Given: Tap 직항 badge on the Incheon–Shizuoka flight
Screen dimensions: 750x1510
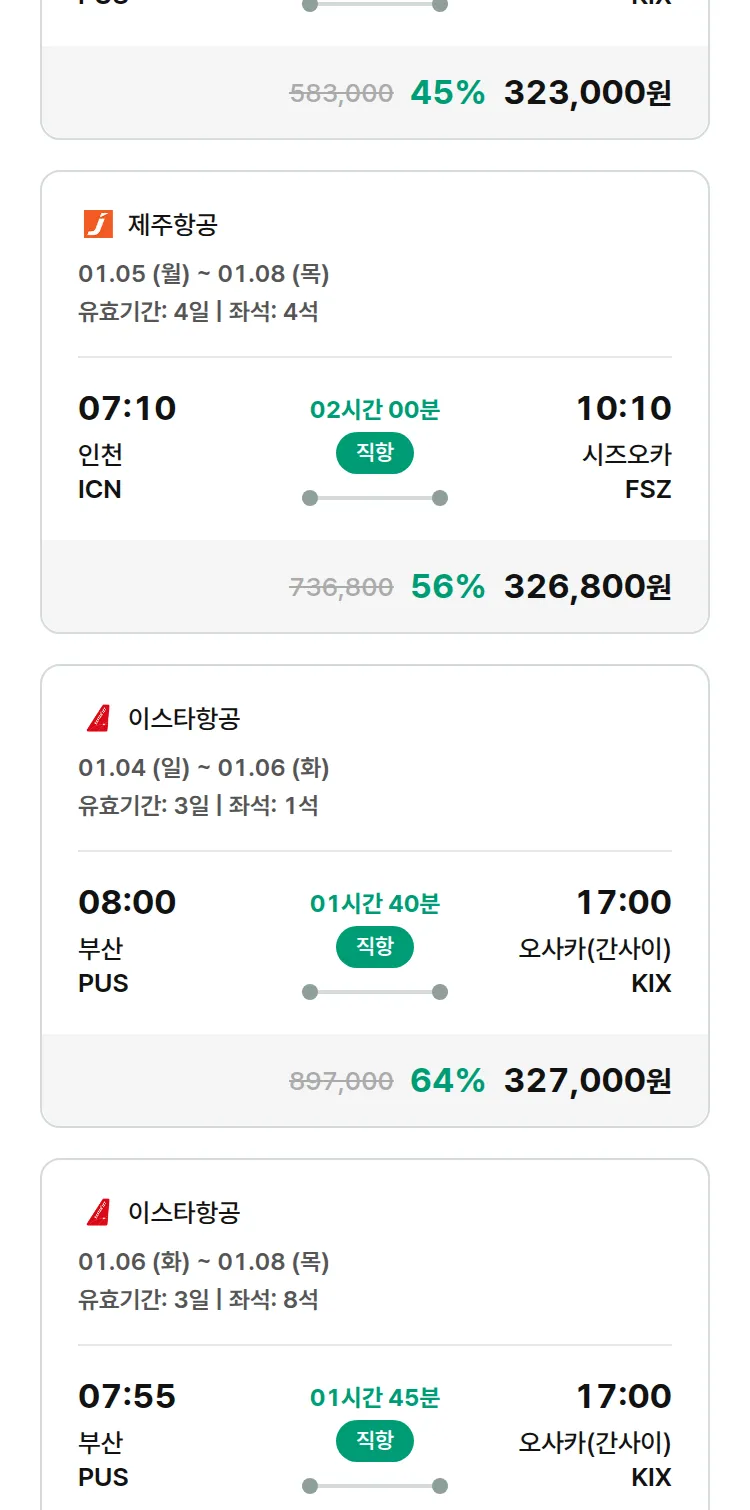Looking at the screenshot, I should 374,453.
